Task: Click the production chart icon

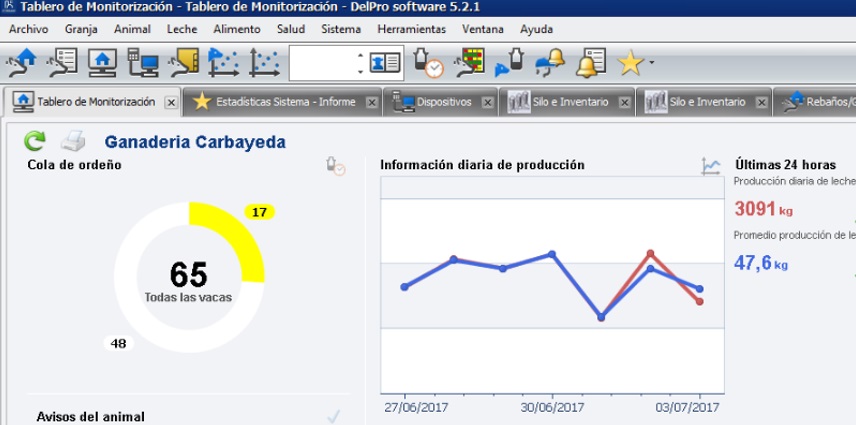Action: click(711, 166)
